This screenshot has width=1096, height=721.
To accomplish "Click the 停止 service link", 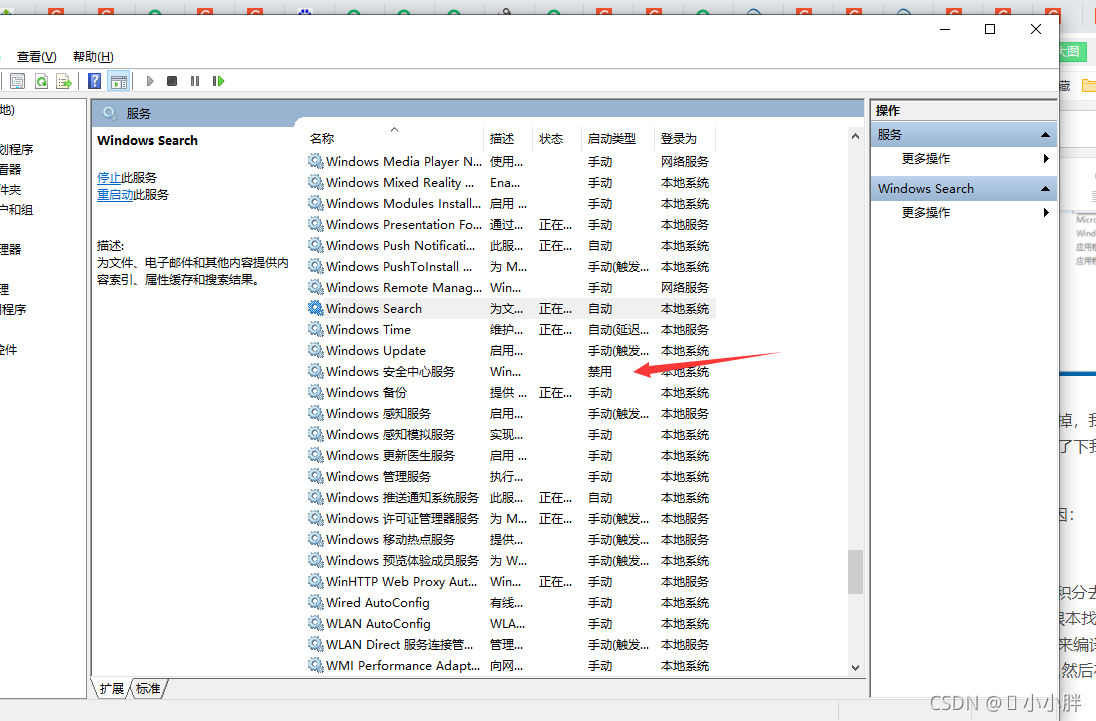I will (109, 177).
